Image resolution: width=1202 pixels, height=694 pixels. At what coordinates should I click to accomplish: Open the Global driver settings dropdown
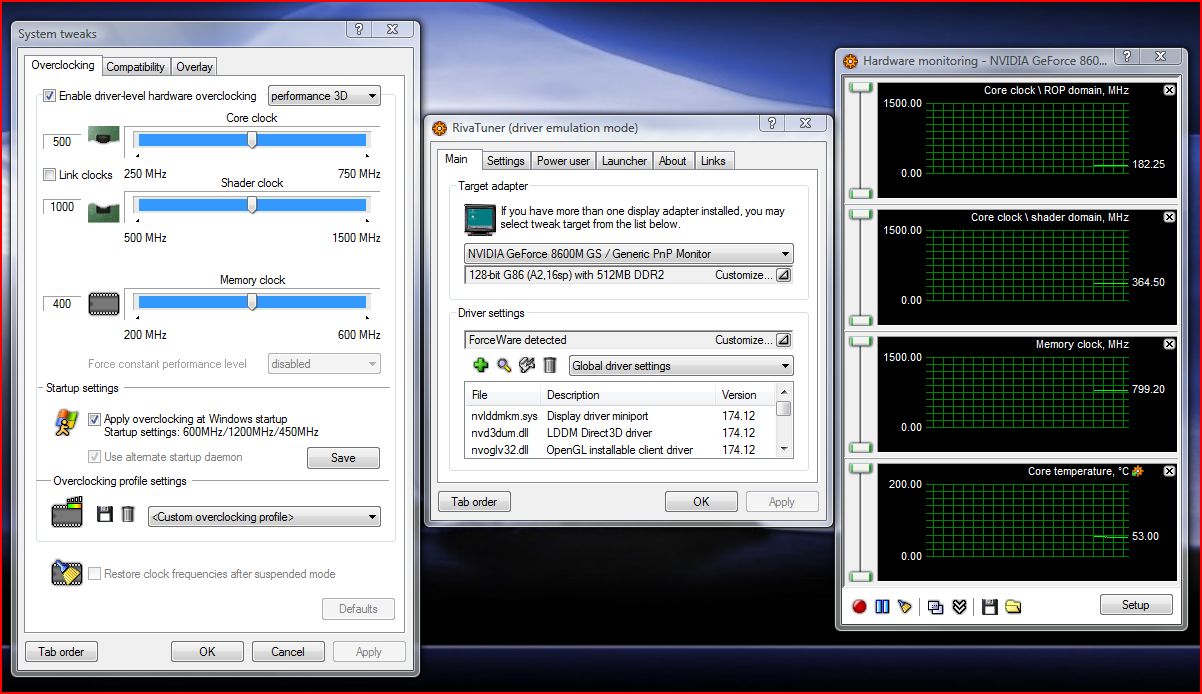(680, 366)
